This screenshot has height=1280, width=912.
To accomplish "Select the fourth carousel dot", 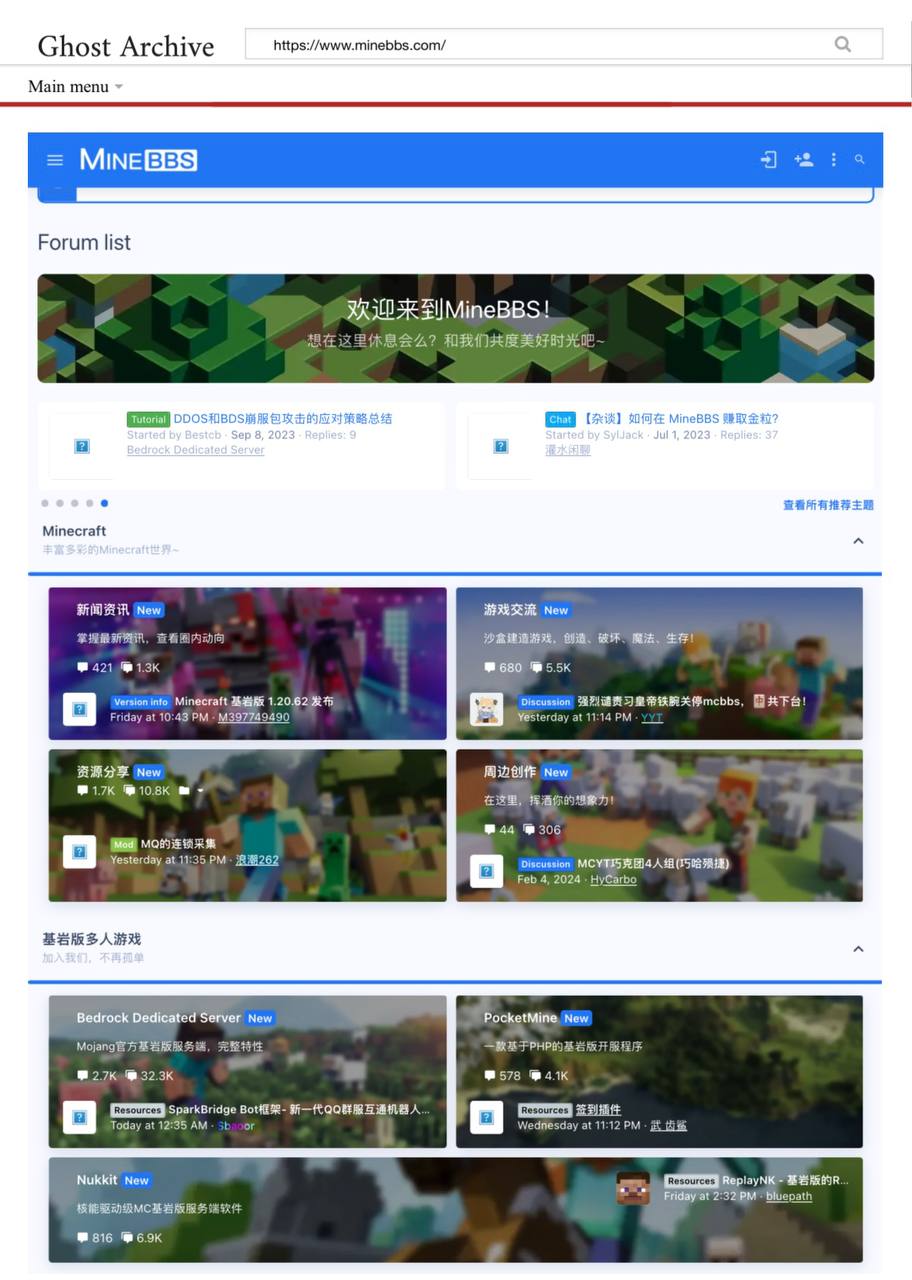I will tap(90, 503).
